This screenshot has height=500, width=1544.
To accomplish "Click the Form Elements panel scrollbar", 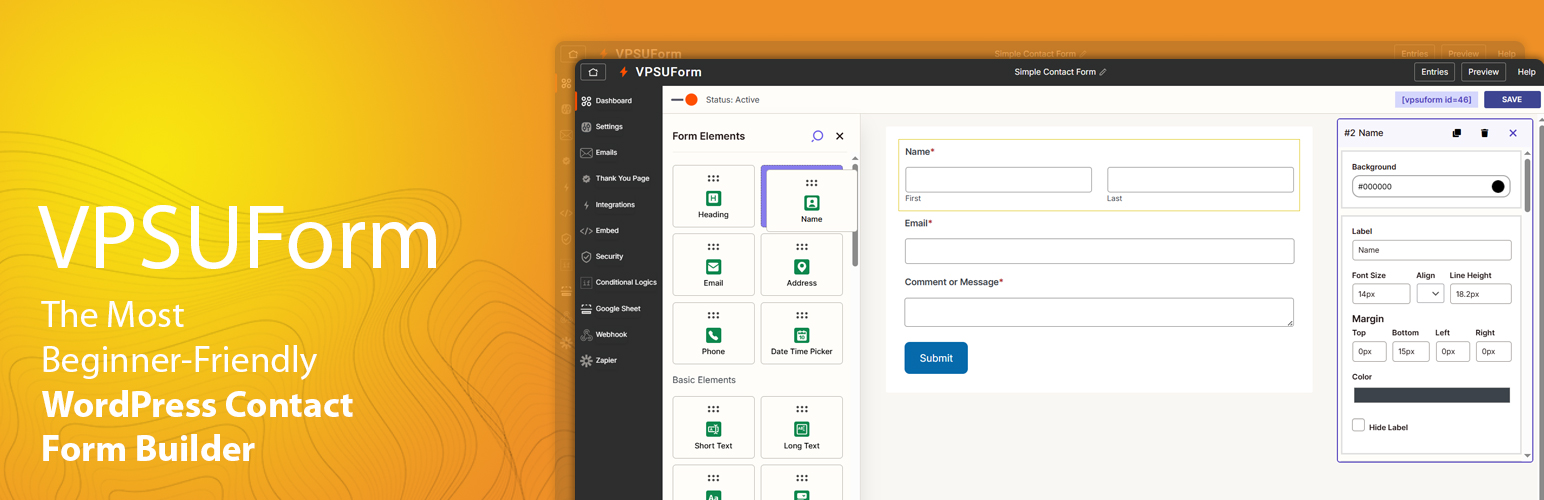I will 854,213.
